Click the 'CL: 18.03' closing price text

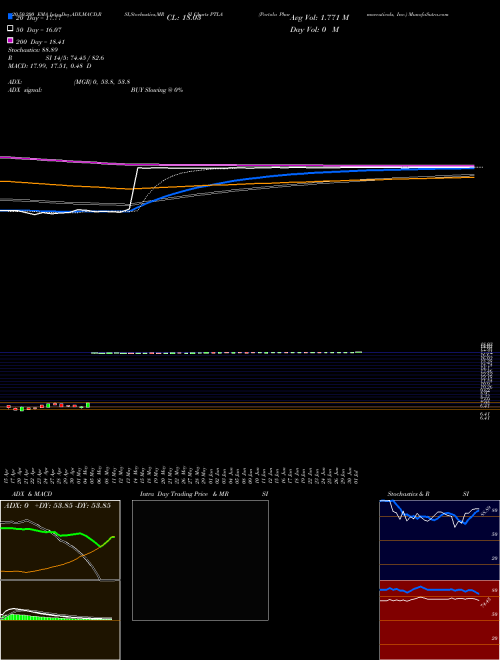pos(184,18)
